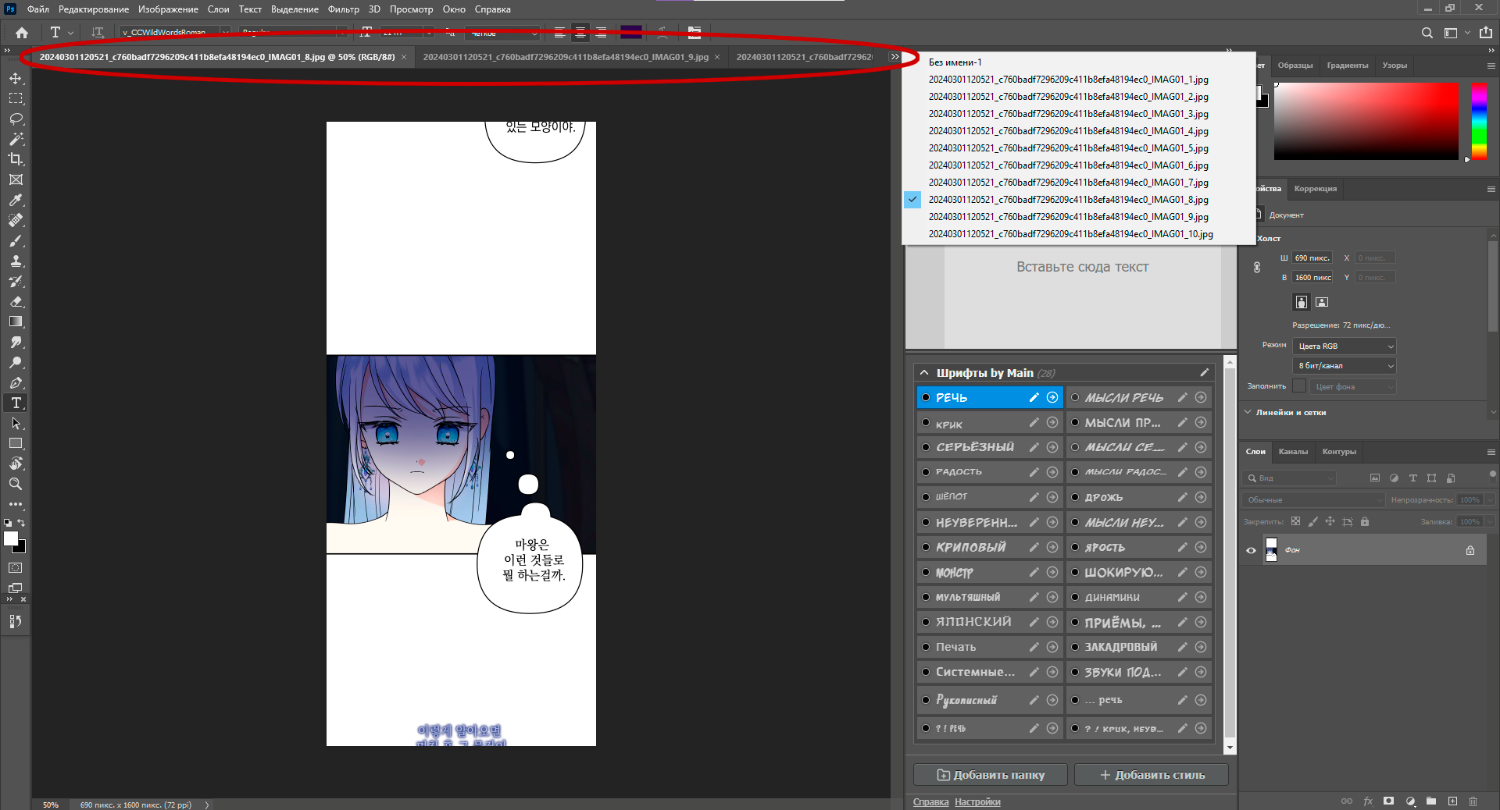Select the History Brush tool

16,281
